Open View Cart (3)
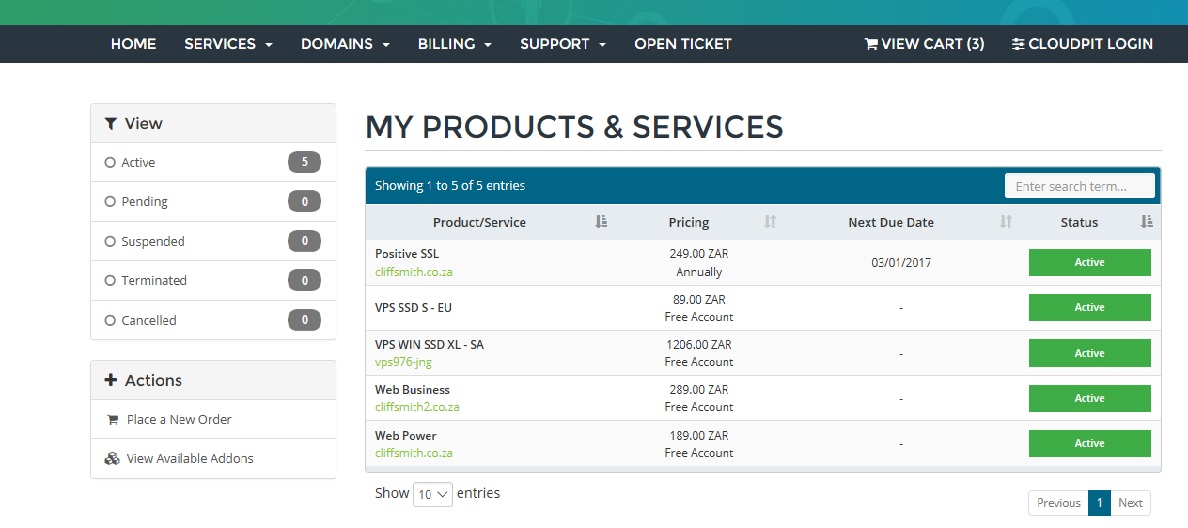 pos(924,44)
